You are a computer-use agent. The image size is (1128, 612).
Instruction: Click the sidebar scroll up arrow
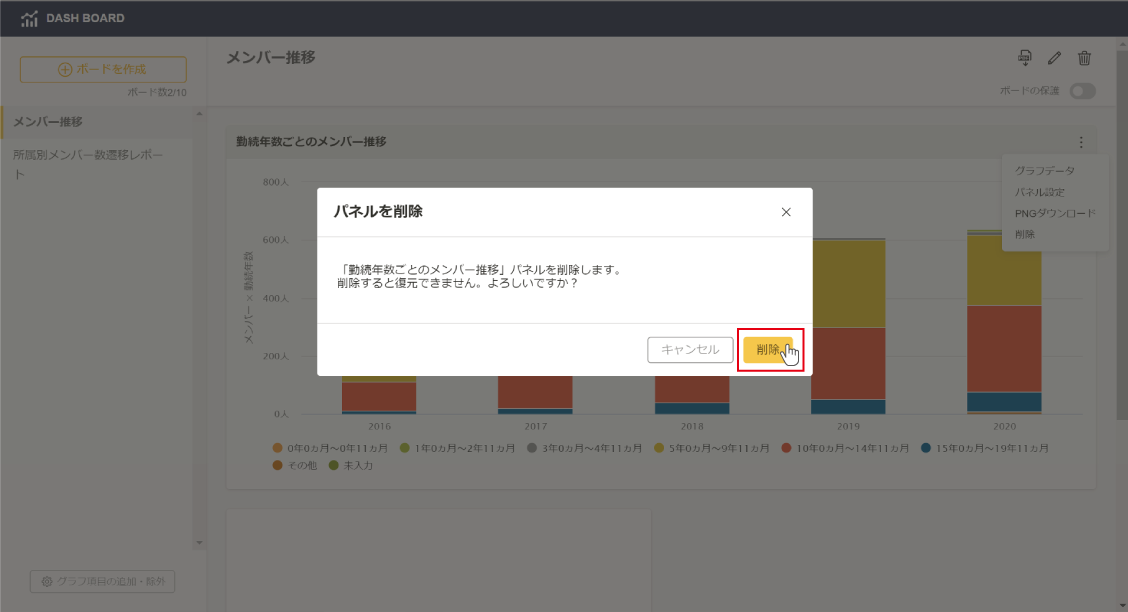click(199, 114)
